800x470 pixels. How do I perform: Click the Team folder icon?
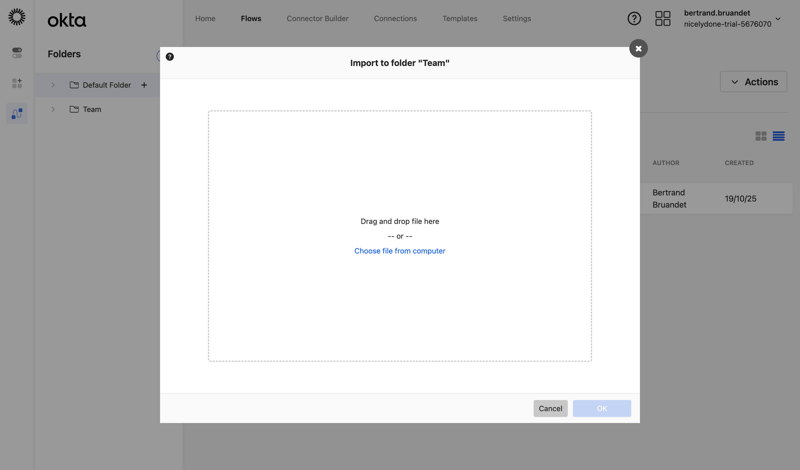pos(74,109)
